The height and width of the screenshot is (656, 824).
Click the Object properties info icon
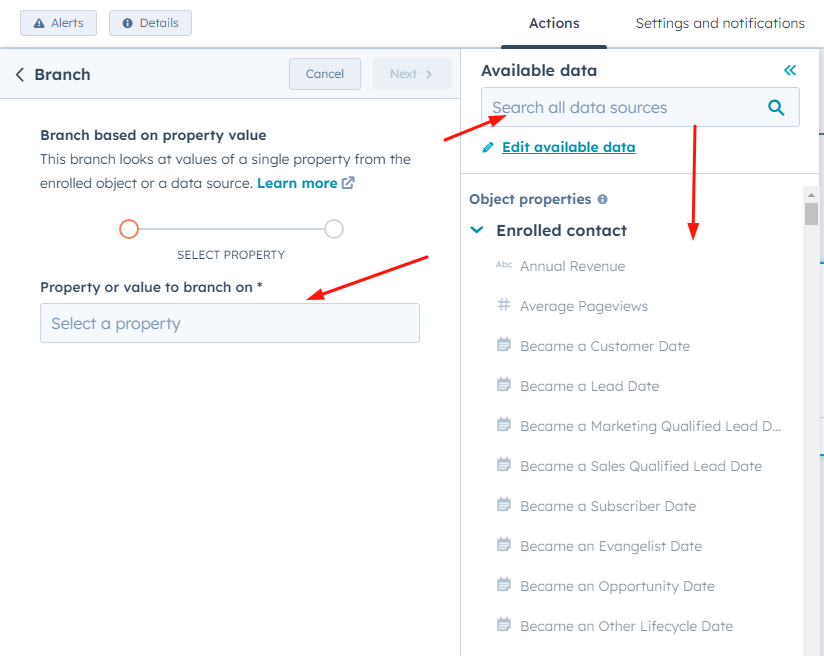coord(603,199)
